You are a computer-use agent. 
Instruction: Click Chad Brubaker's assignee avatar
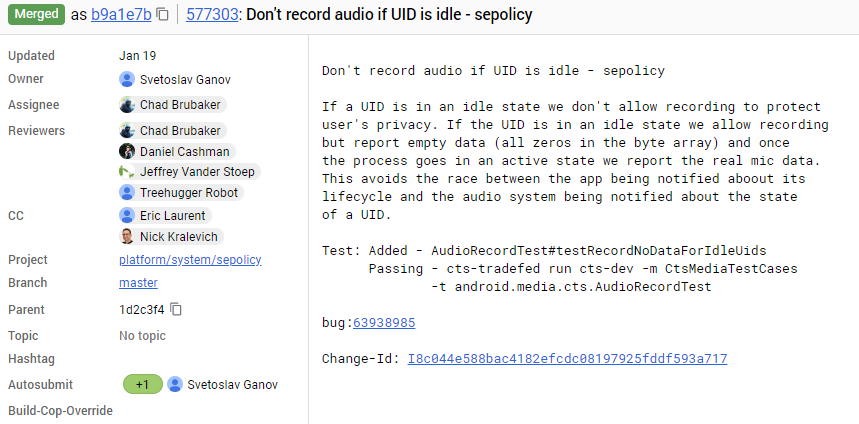coord(127,105)
